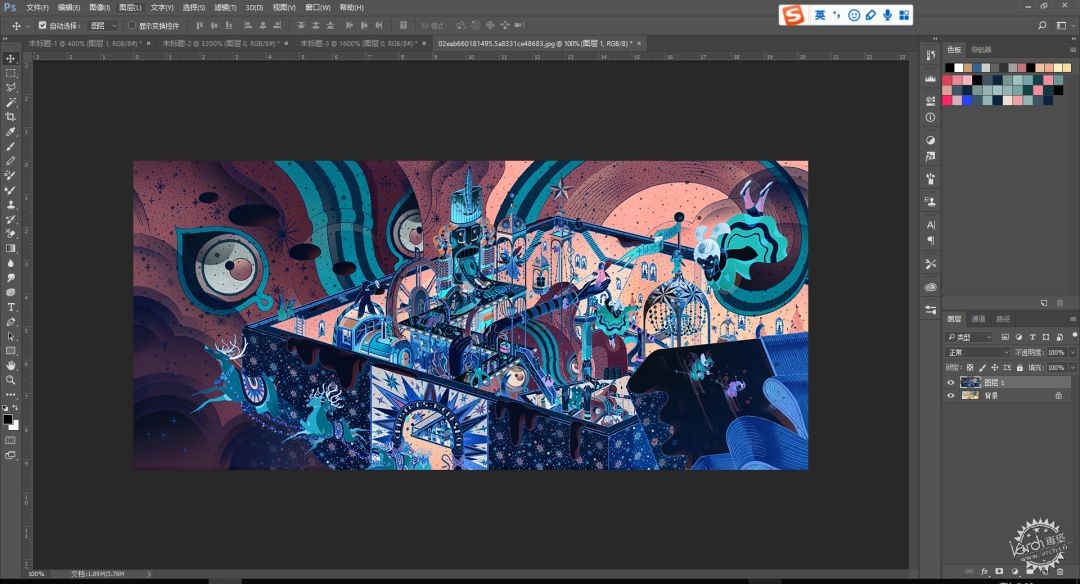Expand the status bar info arrow
This screenshot has width=1080, height=584.
click(x=149, y=574)
